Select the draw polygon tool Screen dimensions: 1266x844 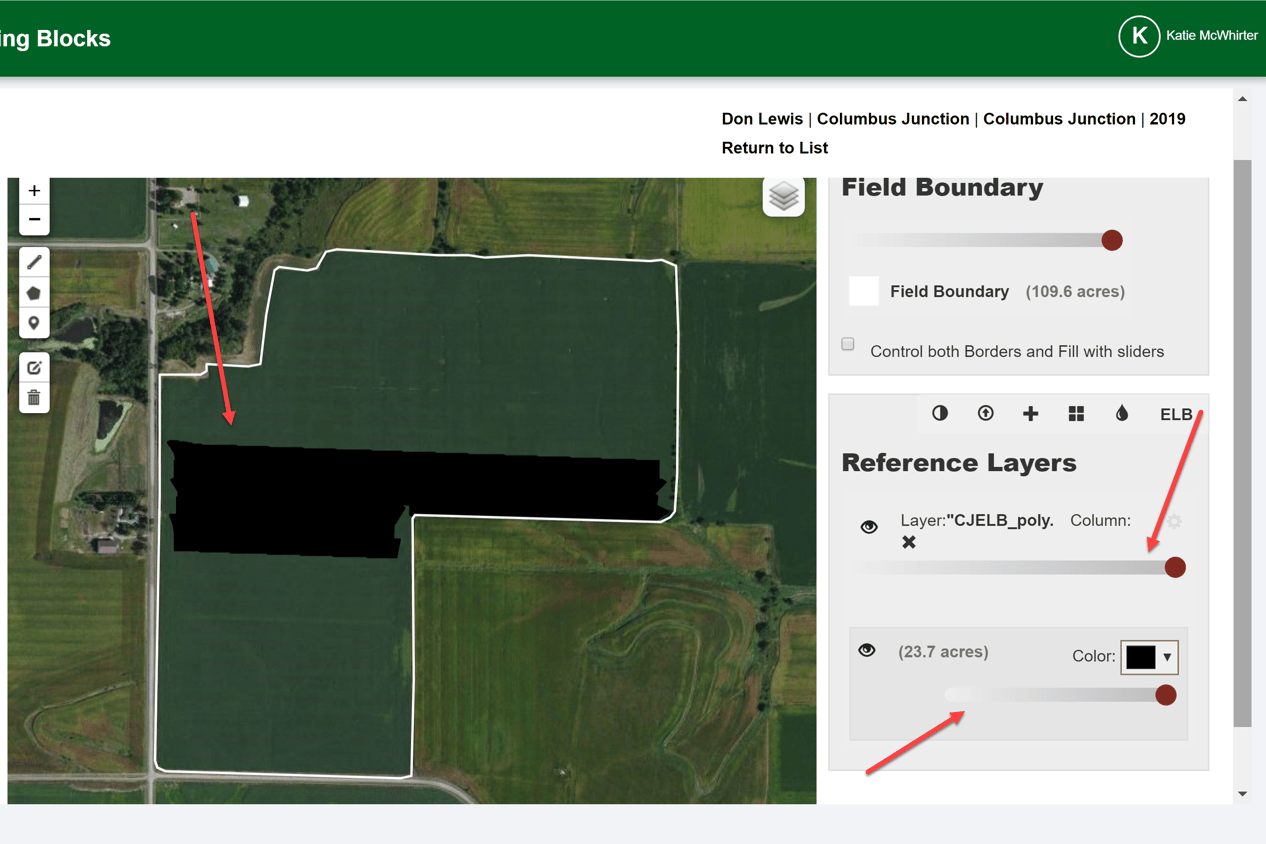34,293
